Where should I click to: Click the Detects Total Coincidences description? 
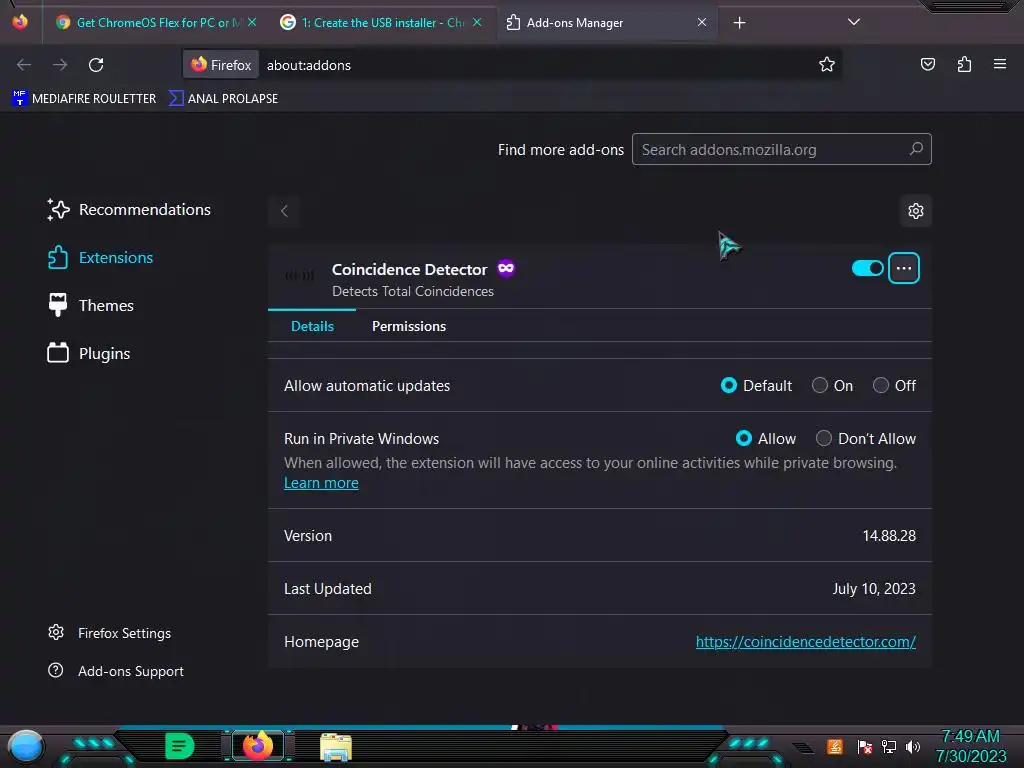[x=413, y=291]
